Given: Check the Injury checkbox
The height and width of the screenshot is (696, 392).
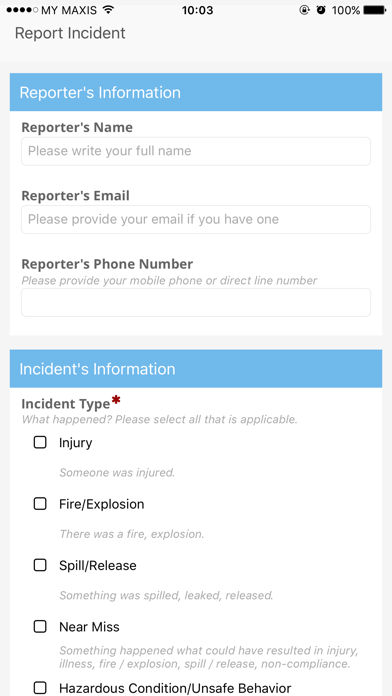Looking at the screenshot, I should pyautogui.click(x=40, y=443).
